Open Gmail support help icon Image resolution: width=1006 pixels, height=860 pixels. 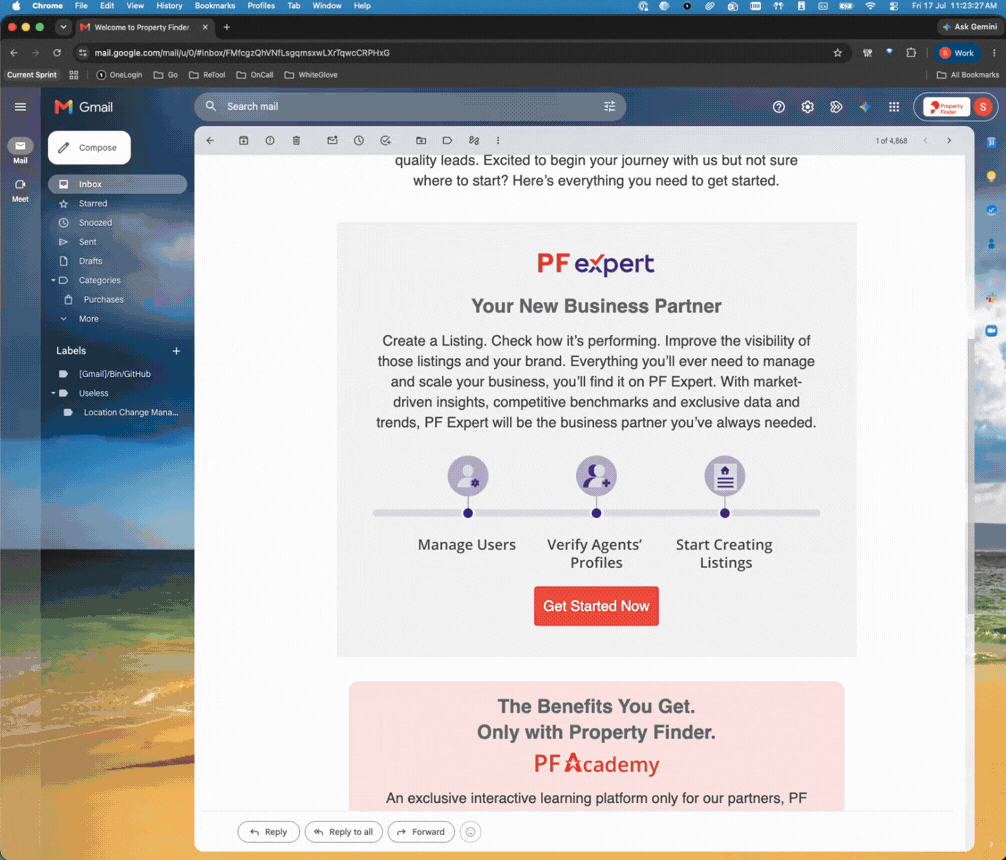click(779, 107)
